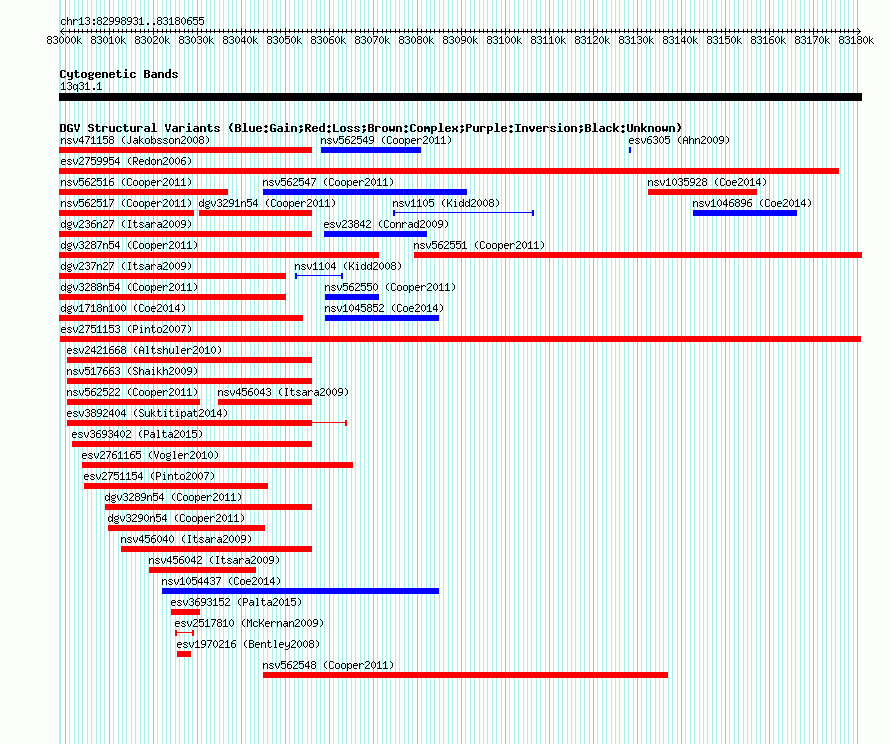
Task: Click the dgv3290n54 (Cooper2011) label
Action: tap(177, 518)
